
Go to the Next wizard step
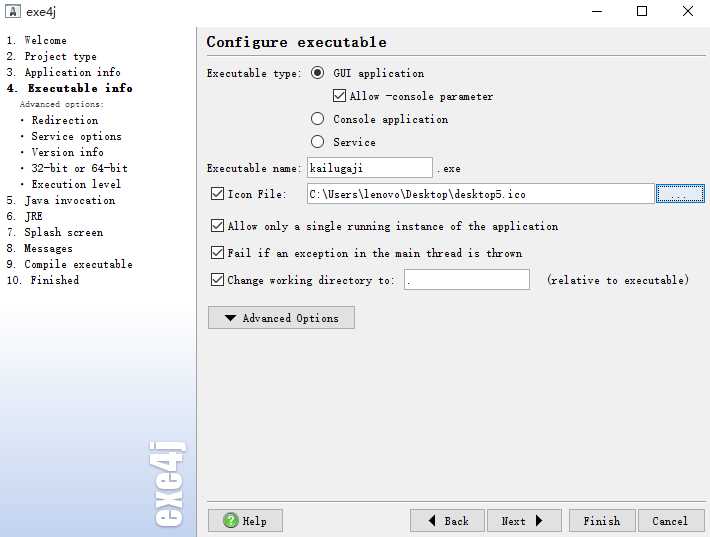524,521
